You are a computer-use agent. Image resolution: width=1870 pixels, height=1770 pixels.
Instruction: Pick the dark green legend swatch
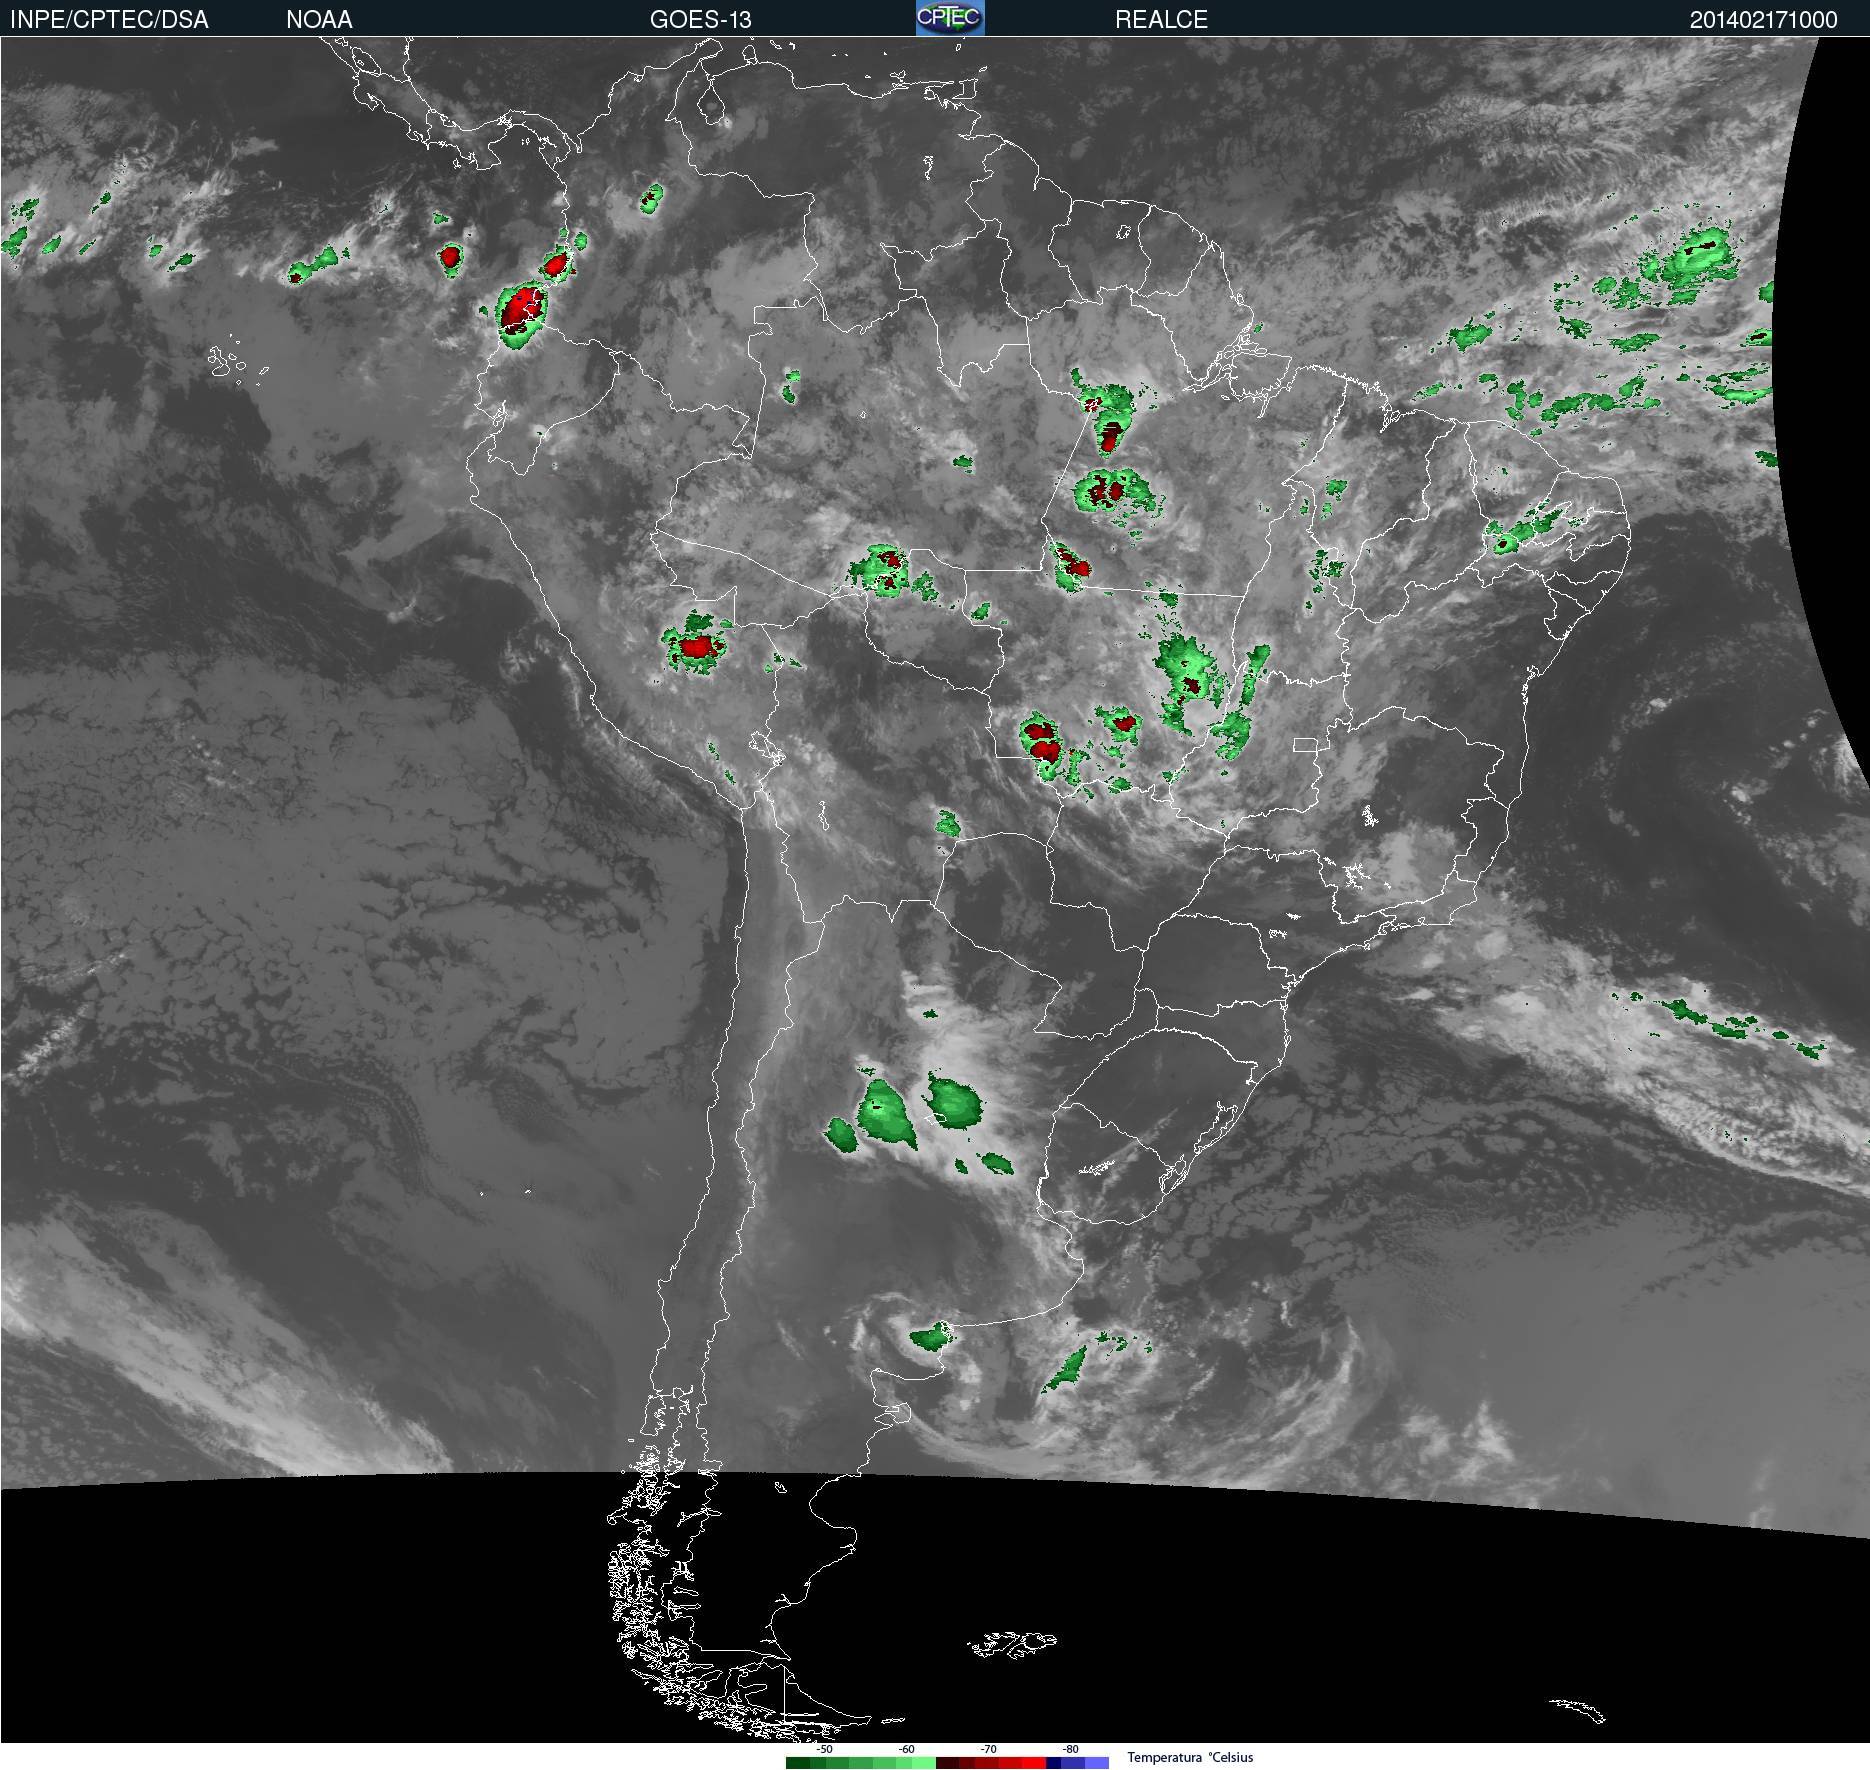pyautogui.click(x=798, y=1763)
